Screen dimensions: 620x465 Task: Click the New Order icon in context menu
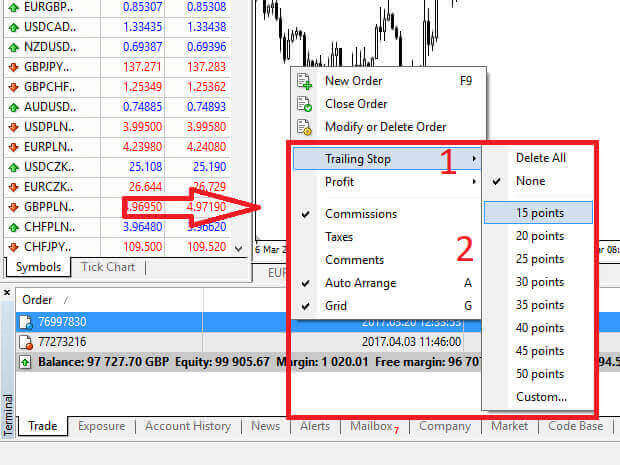point(305,81)
